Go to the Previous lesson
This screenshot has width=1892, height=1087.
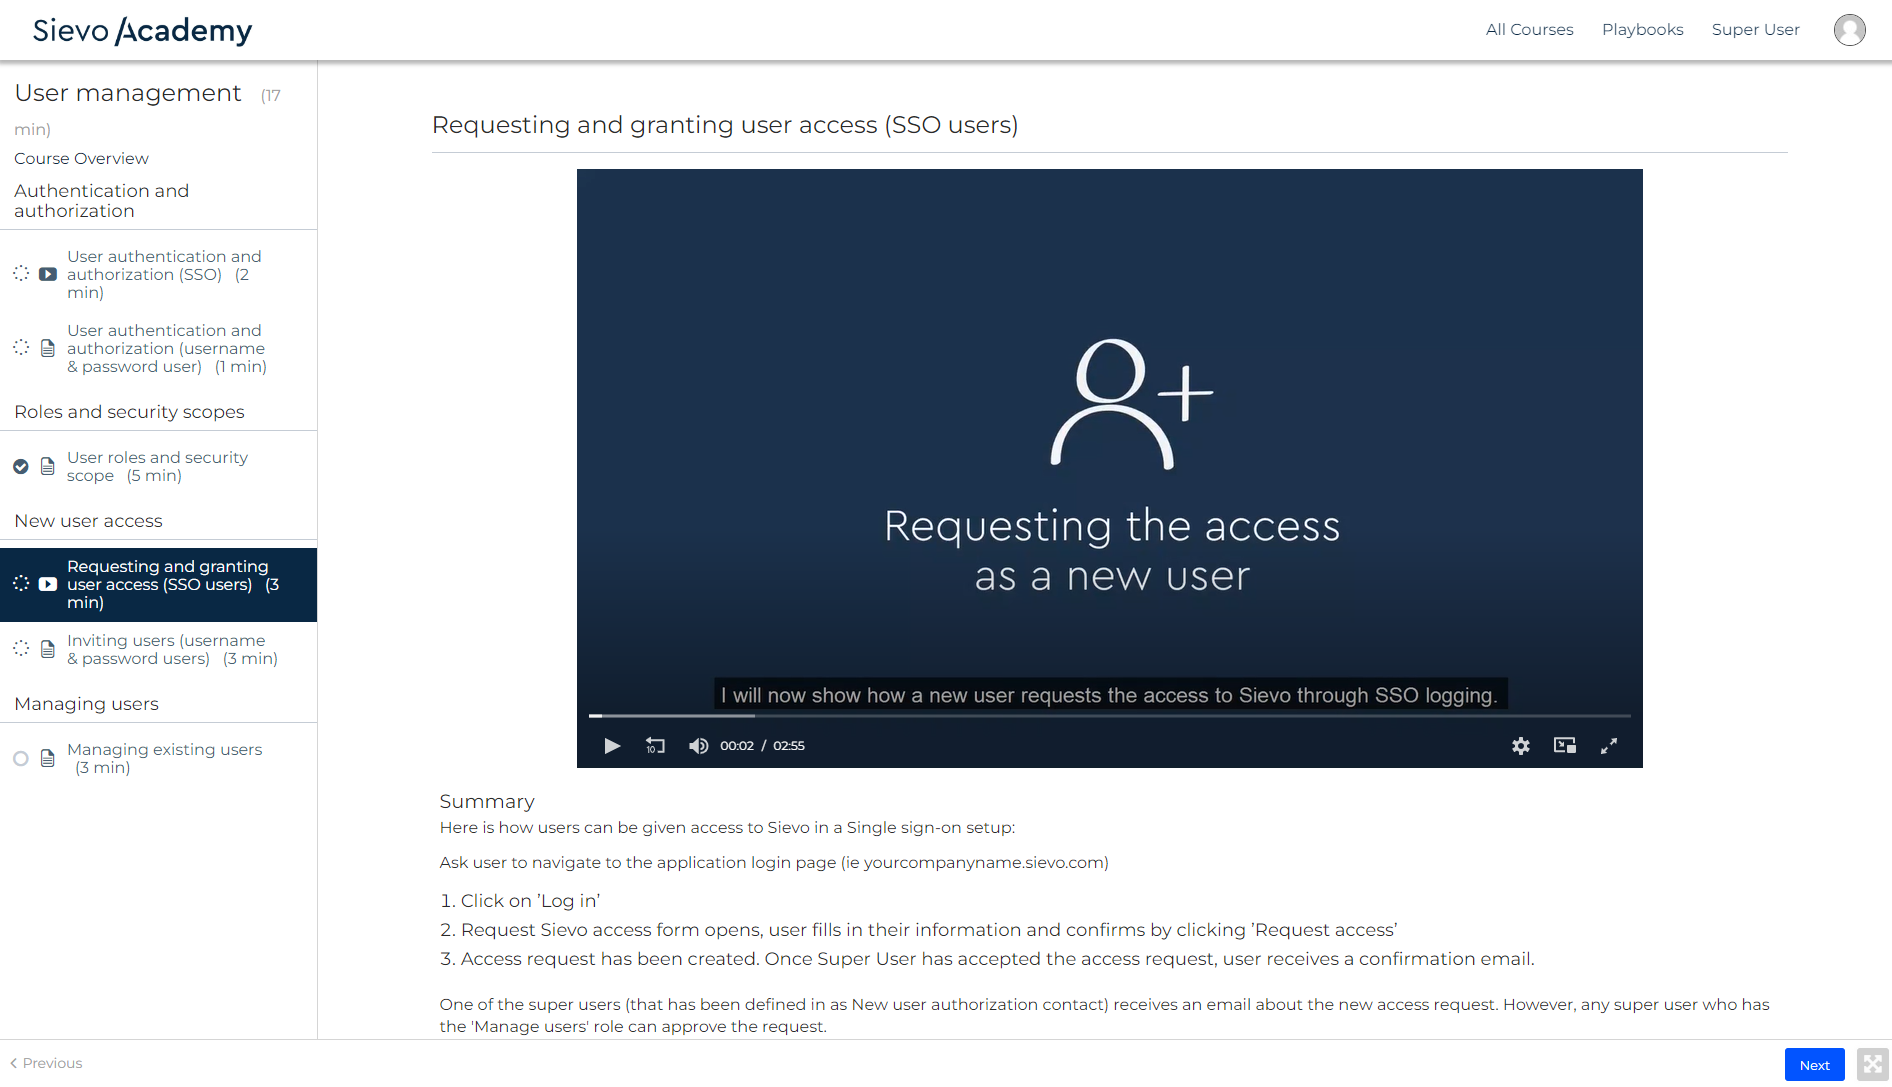tap(47, 1063)
